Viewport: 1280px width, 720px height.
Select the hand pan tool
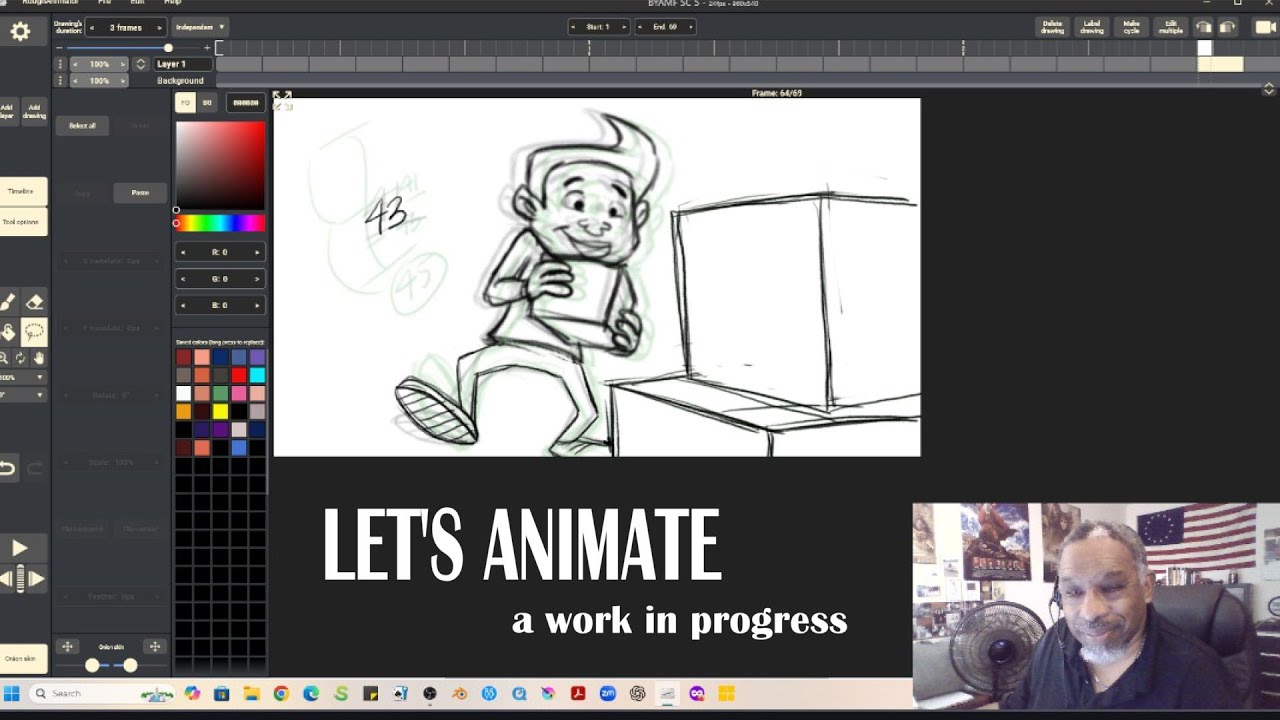pos(39,358)
